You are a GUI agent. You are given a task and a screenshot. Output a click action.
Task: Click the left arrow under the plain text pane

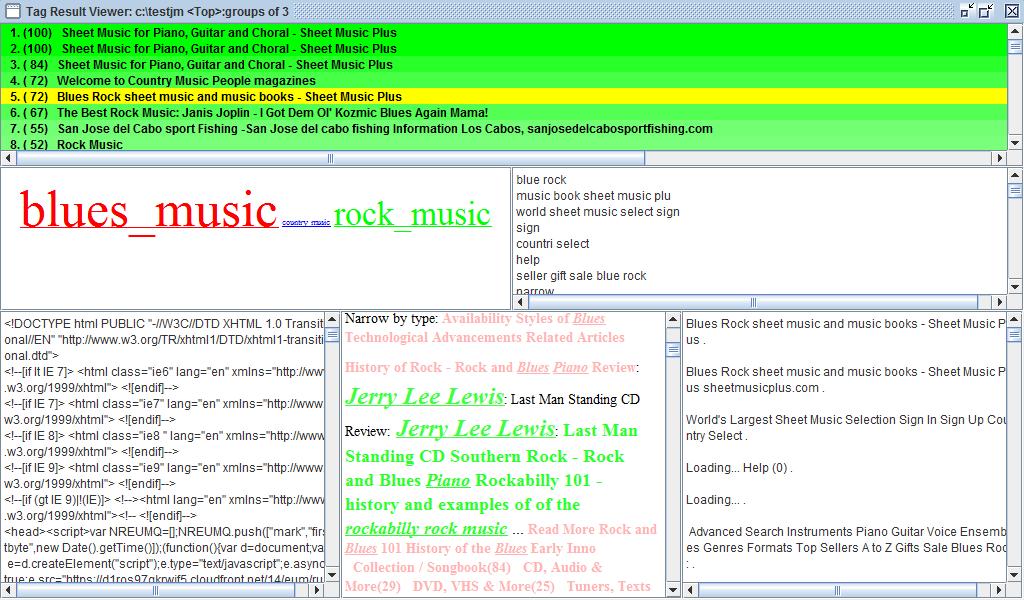click(x=690, y=590)
